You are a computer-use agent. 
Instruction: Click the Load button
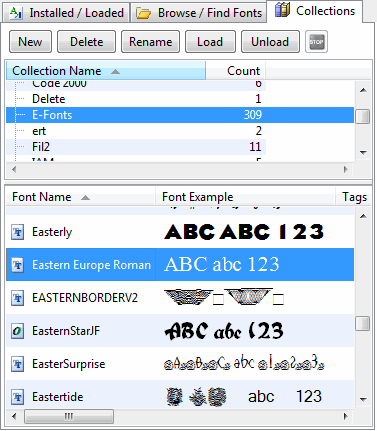(x=210, y=42)
